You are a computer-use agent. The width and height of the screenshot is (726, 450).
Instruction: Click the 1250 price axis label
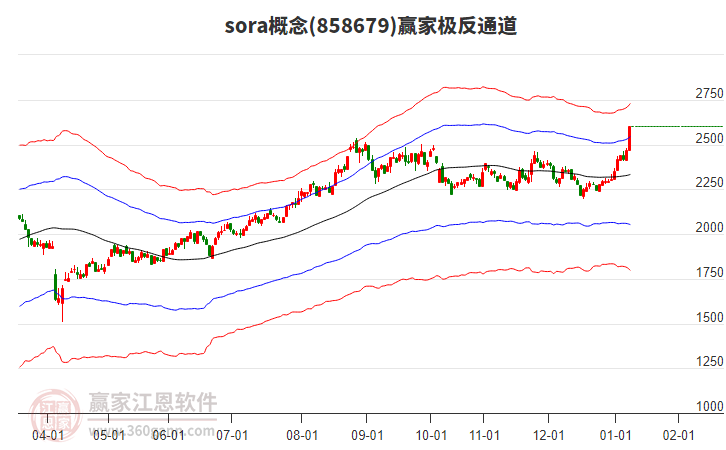point(709,362)
